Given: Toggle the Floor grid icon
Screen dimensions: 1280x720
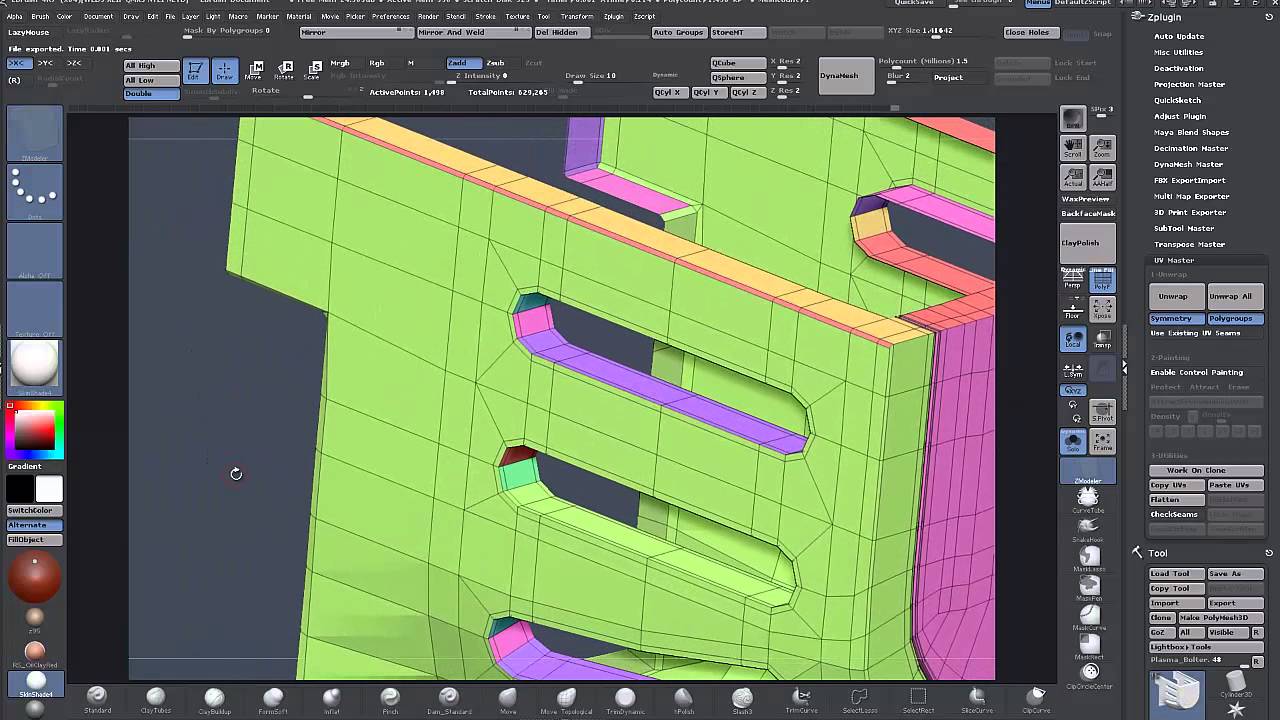Looking at the screenshot, I should tap(1073, 309).
